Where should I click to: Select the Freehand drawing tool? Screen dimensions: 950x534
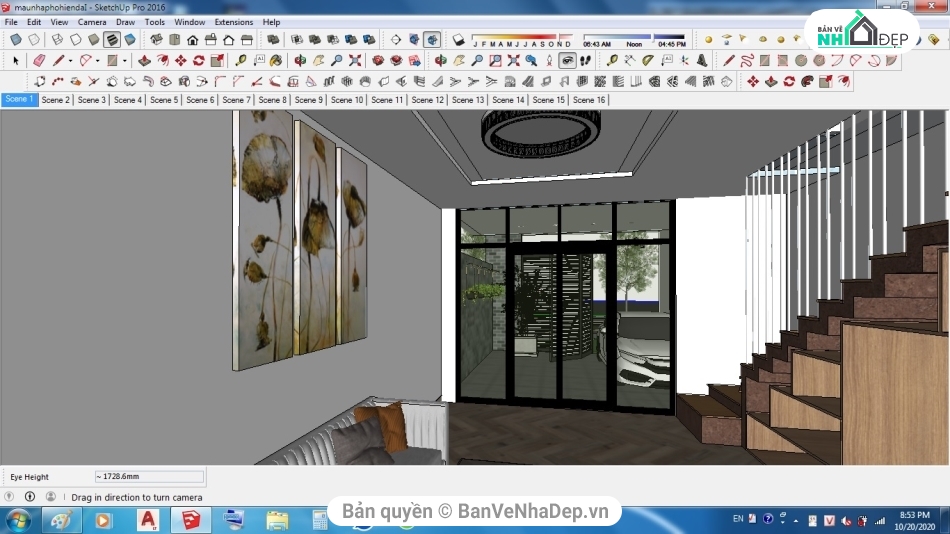[746, 61]
